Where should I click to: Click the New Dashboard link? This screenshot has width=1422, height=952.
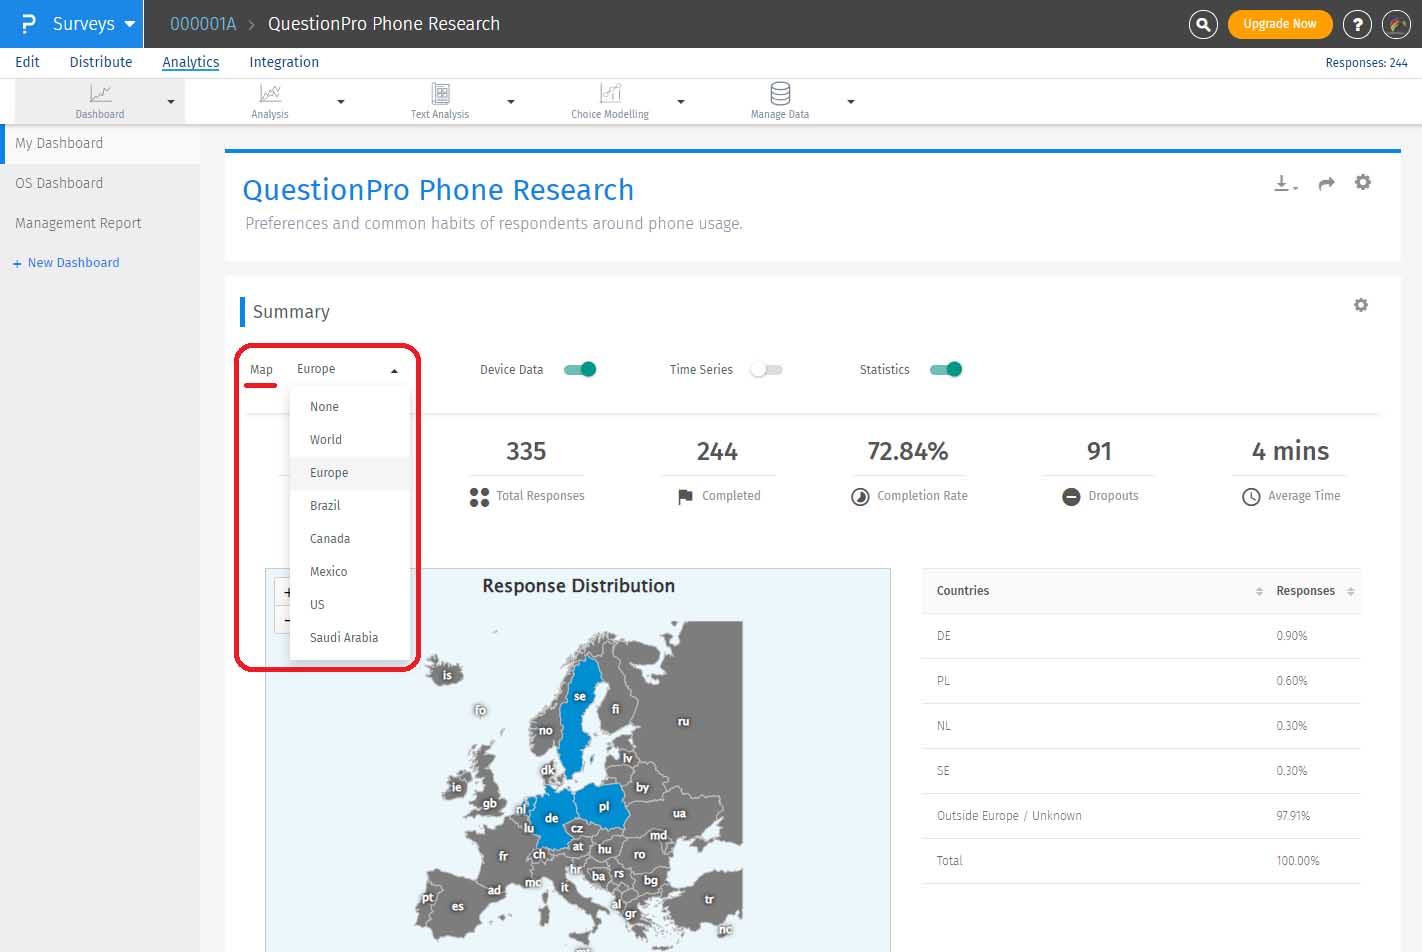tap(73, 263)
